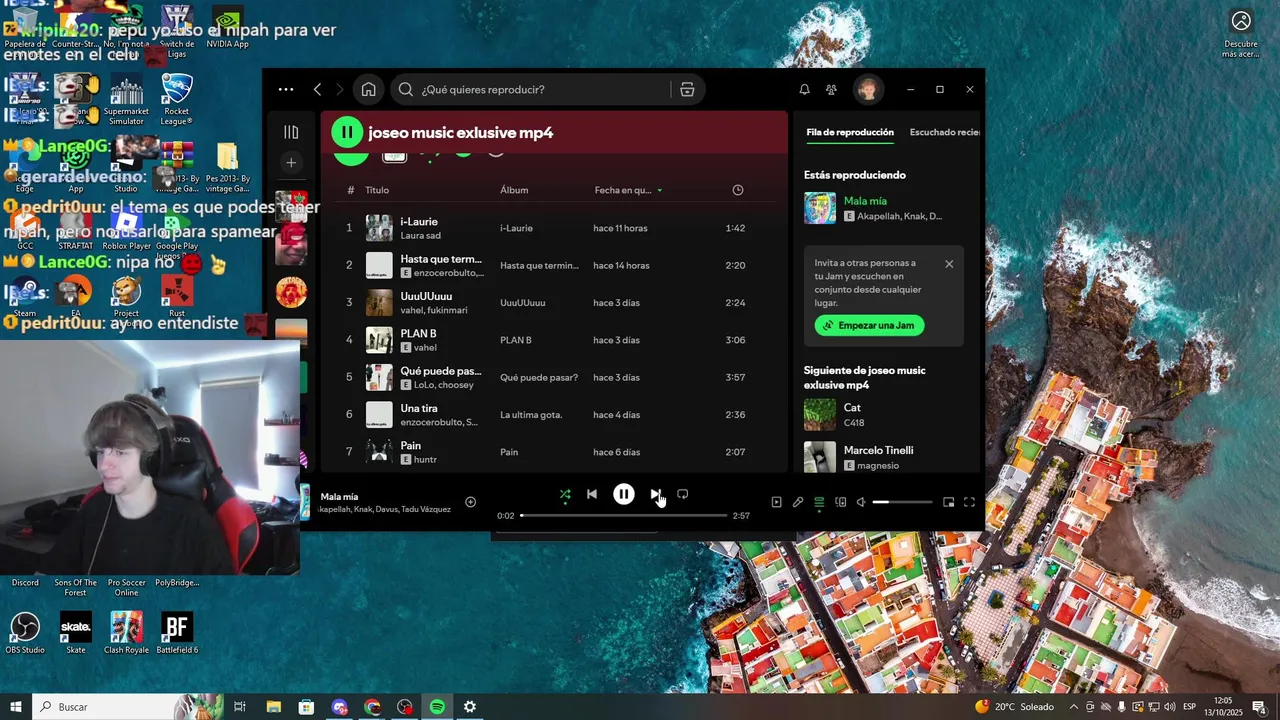1280x720 pixels.
Task: Go to Spotify Home
Action: click(x=369, y=89)
